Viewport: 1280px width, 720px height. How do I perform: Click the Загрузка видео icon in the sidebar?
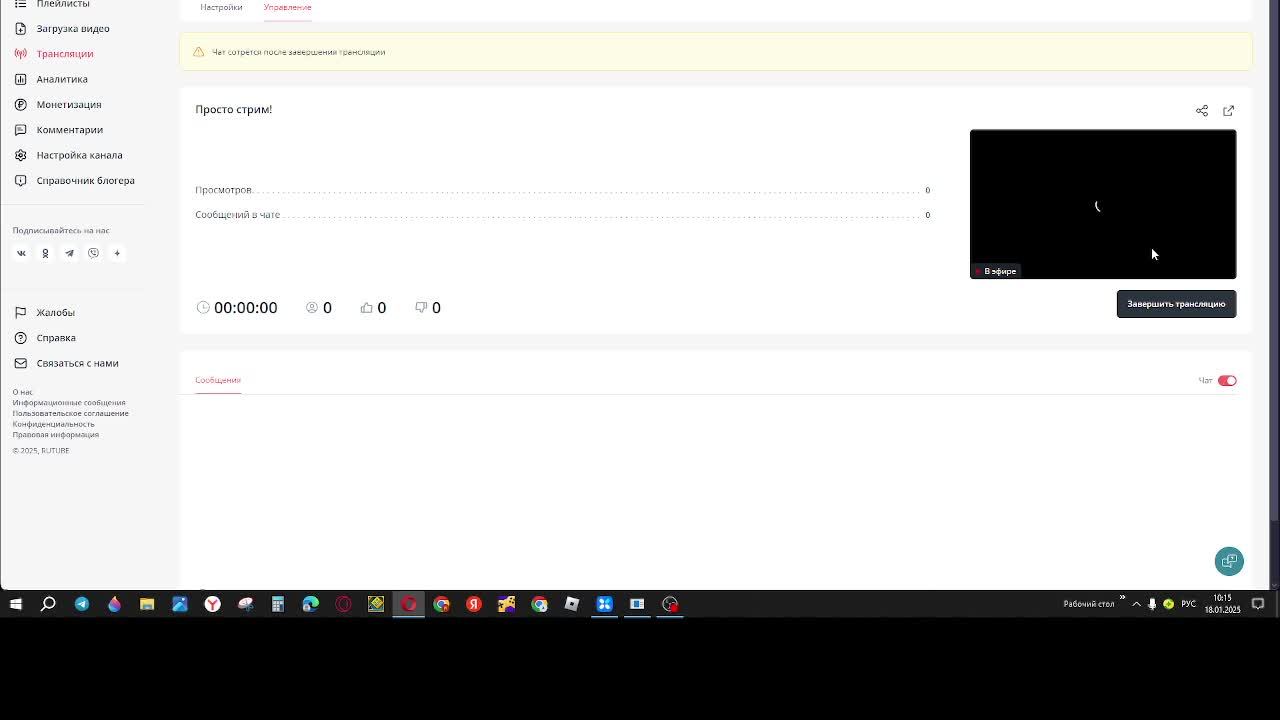(20, 28)
